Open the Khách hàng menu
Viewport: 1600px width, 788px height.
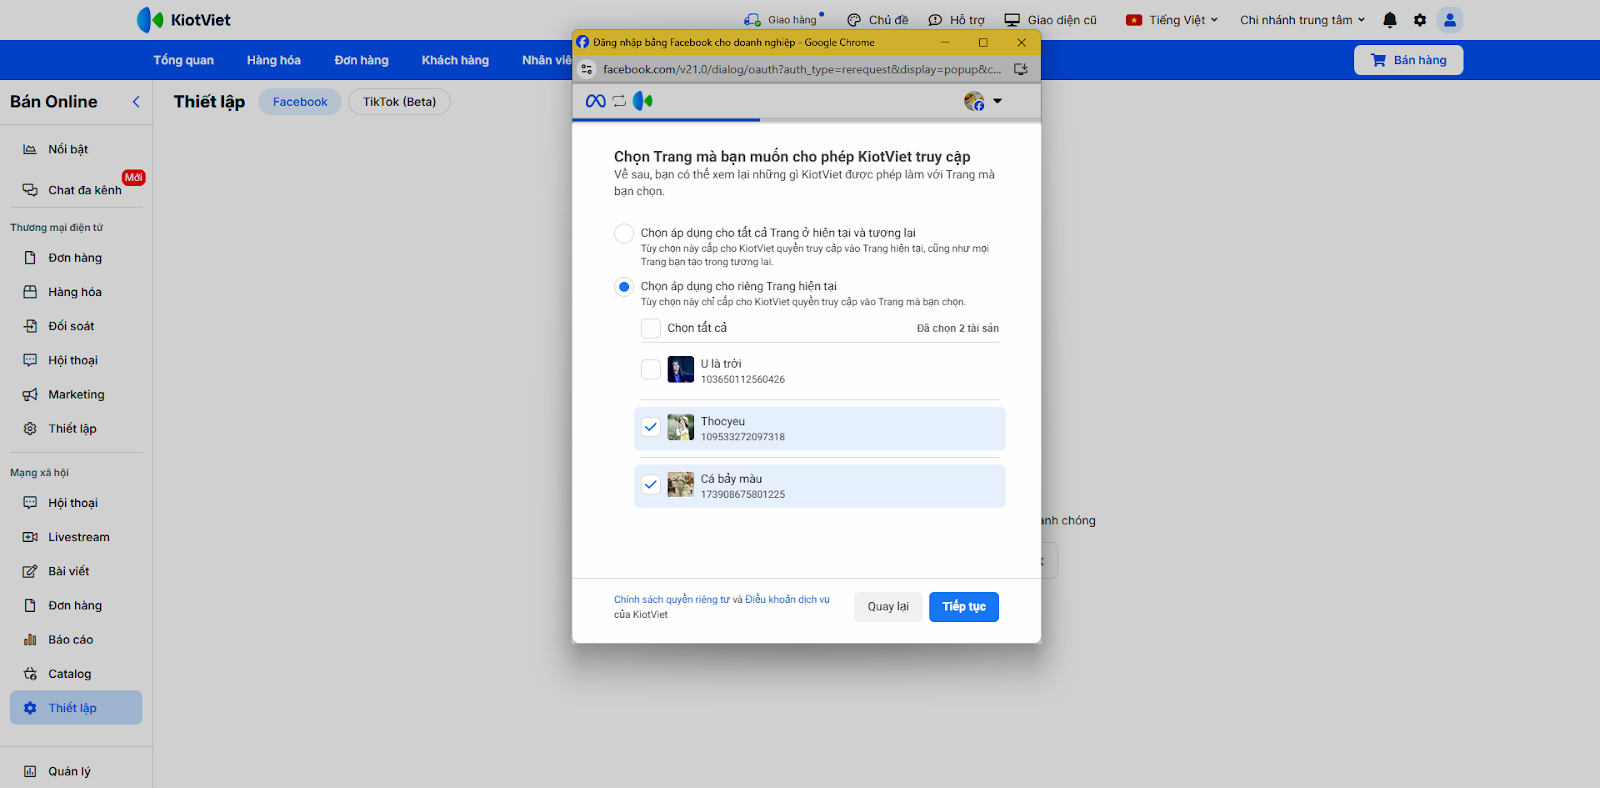point(455,60)
